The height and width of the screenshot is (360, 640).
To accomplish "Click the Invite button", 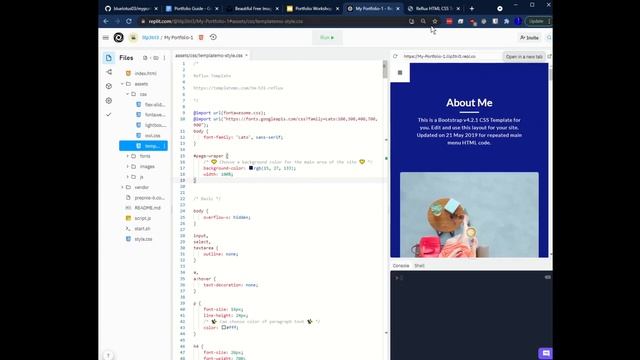I will (529, 38).
